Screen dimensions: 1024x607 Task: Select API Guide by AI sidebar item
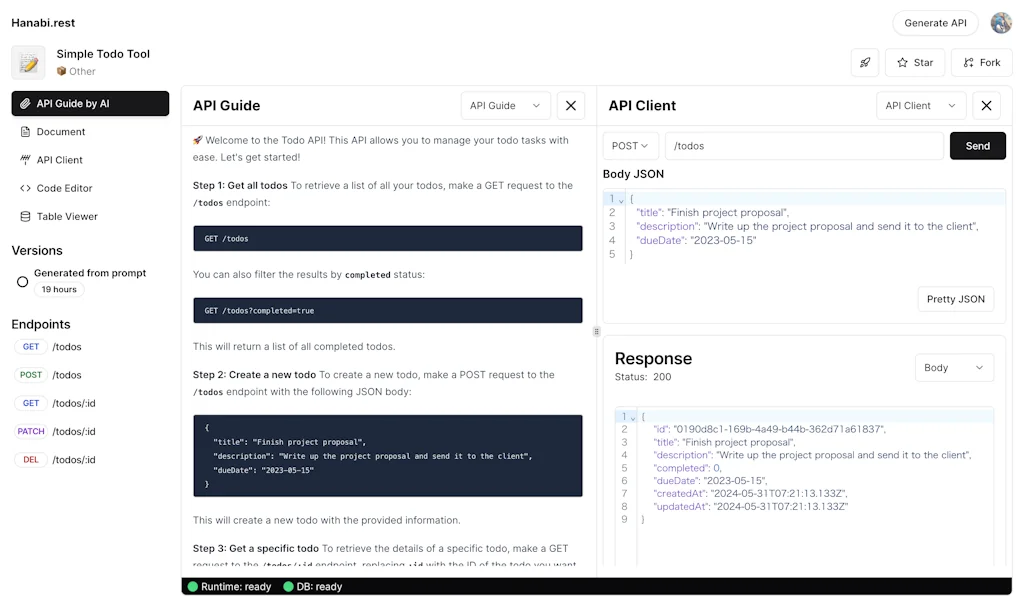coord(90,104)
